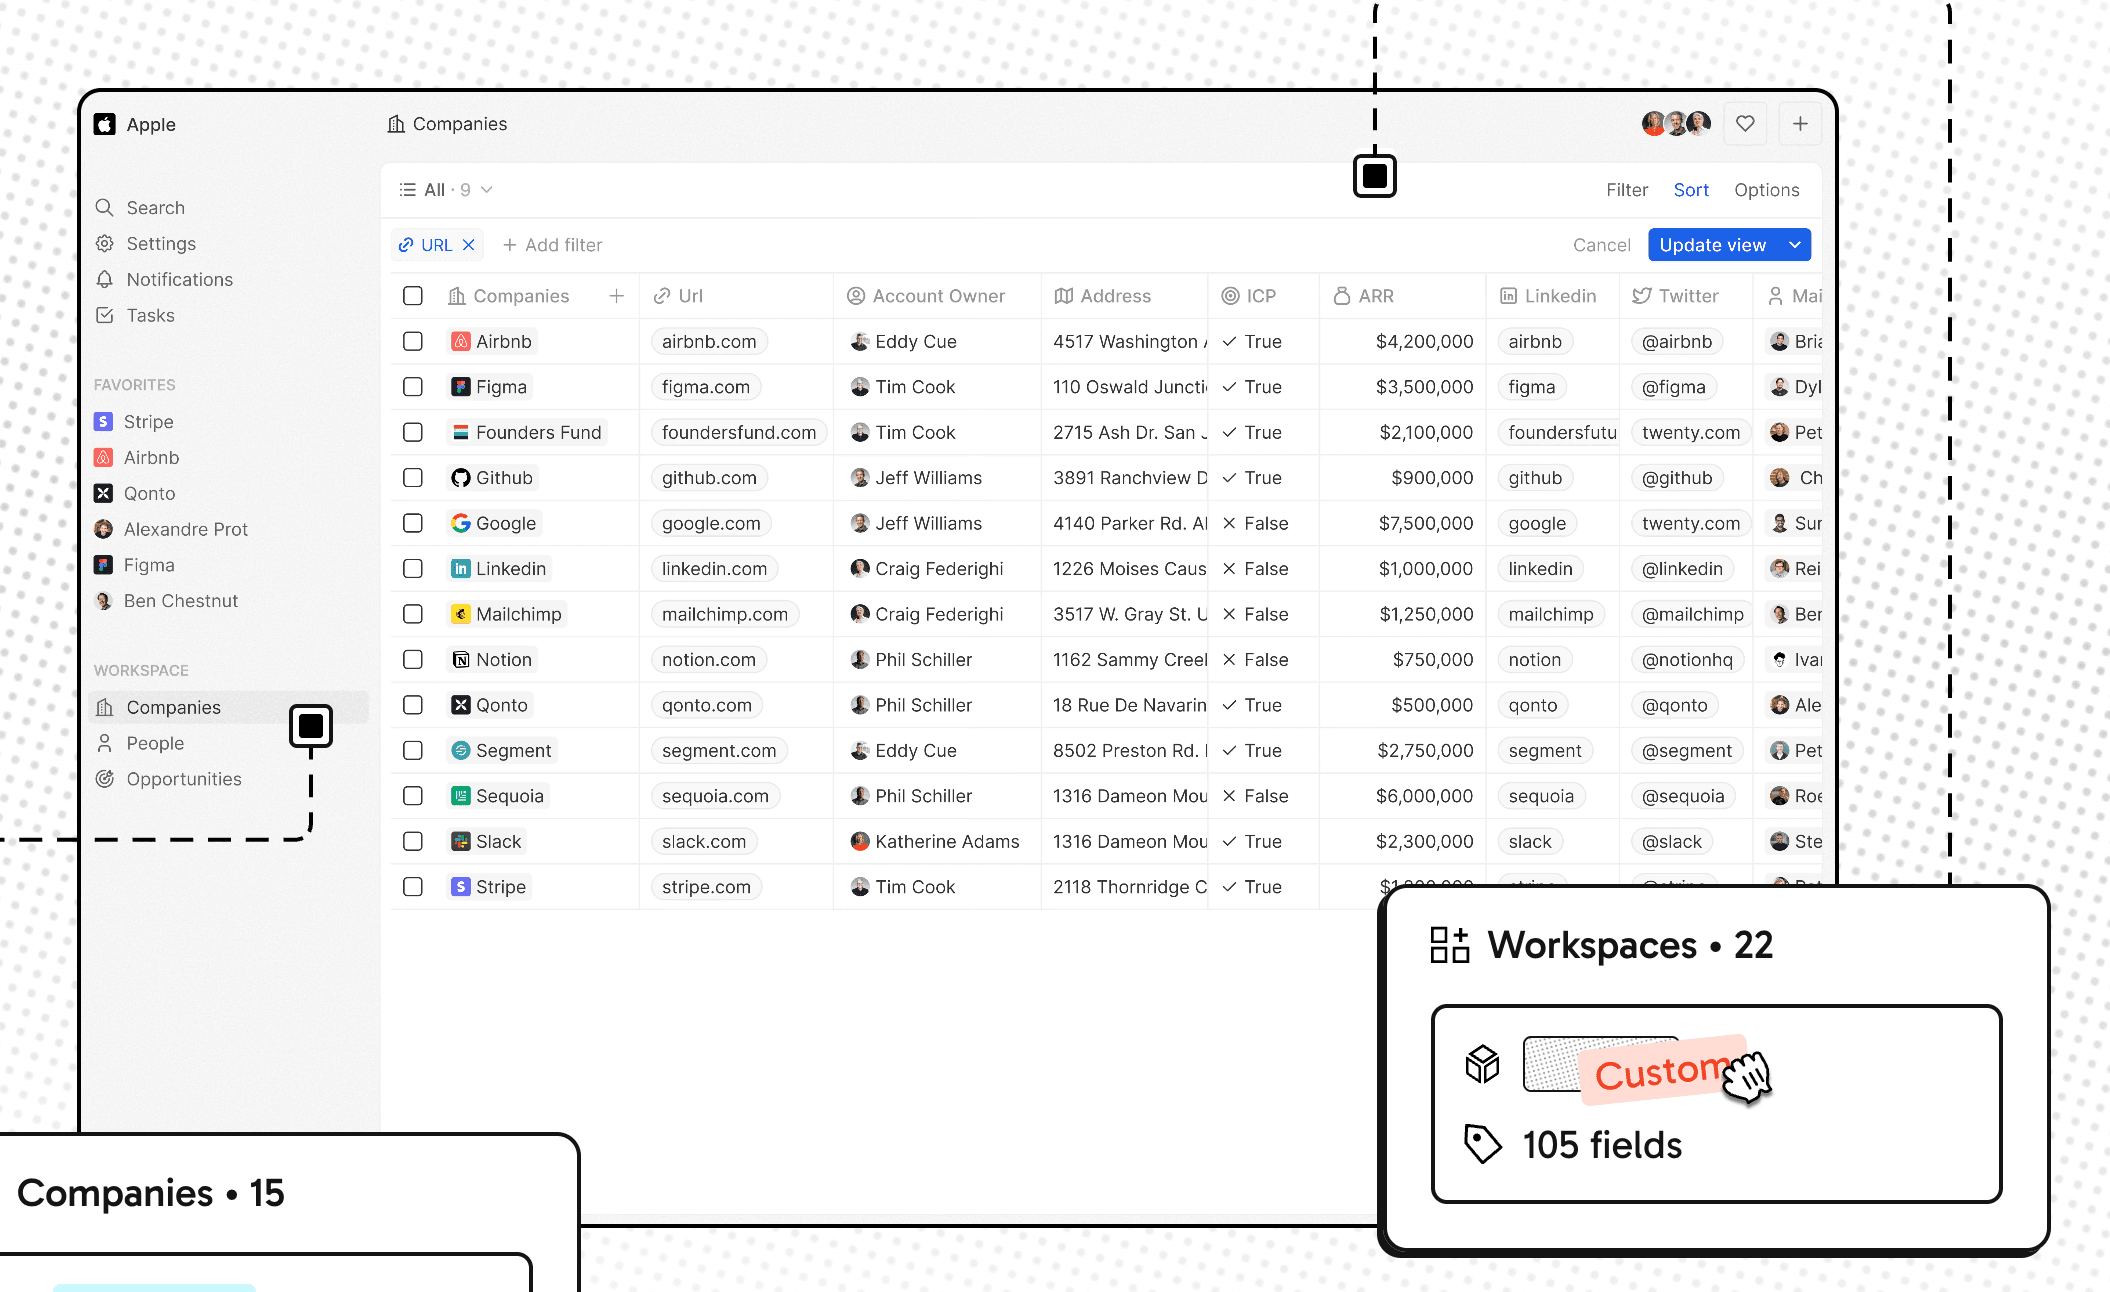This screenshot has width=2110, height=1292.
Task: Toggle the select-all header checkbox
Action: [413, 296]
